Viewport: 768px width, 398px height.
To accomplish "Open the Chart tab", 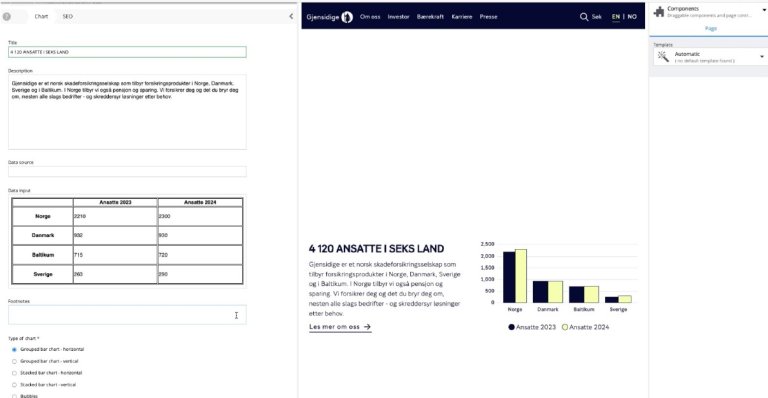I will coord(41,17).
